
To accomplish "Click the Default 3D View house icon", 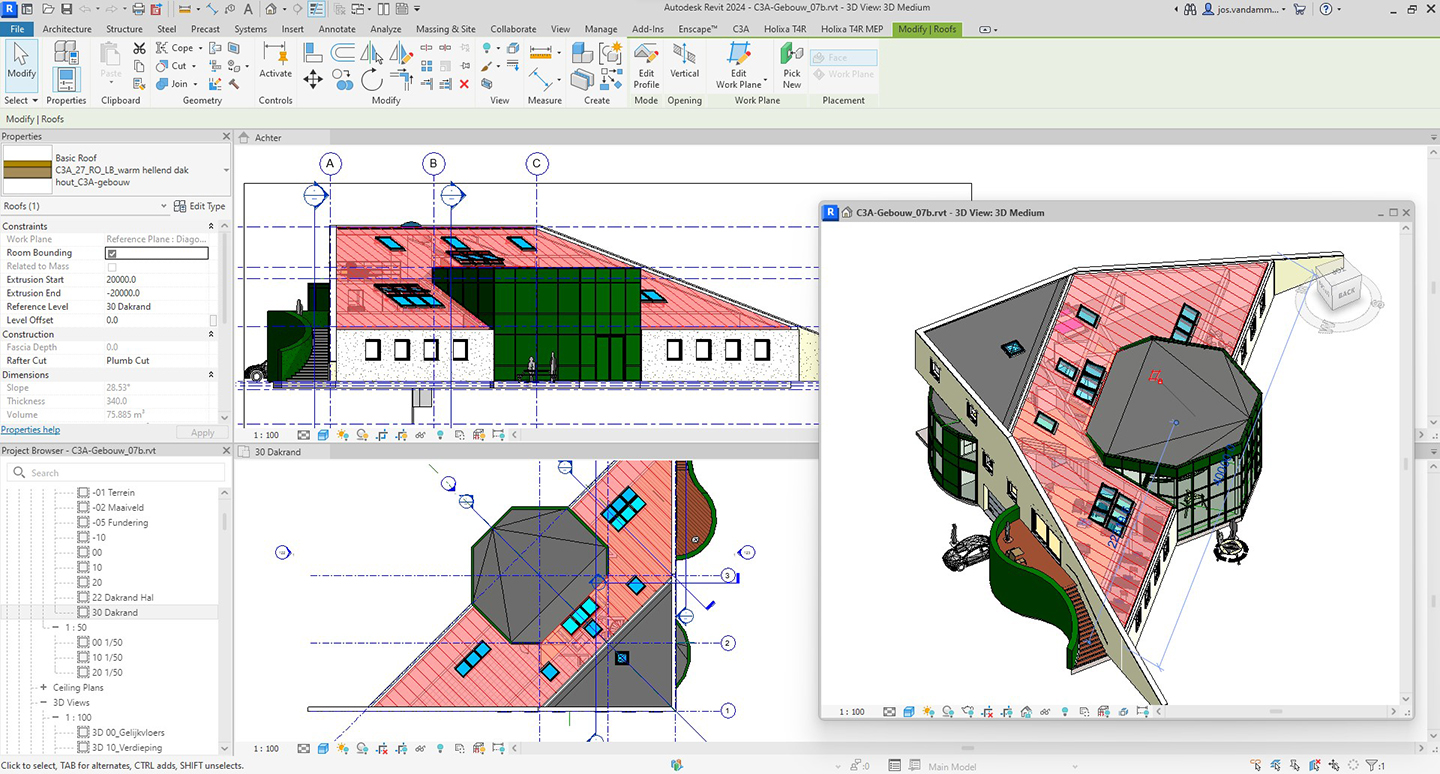I will [271, 9].
